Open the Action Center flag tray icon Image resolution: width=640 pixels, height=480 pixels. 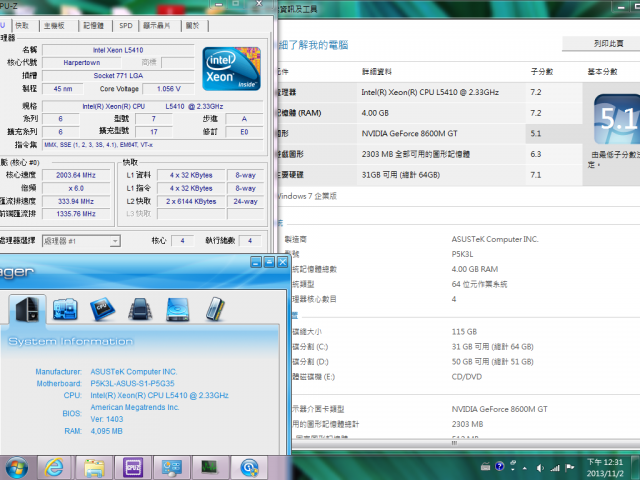click(569, 467)
